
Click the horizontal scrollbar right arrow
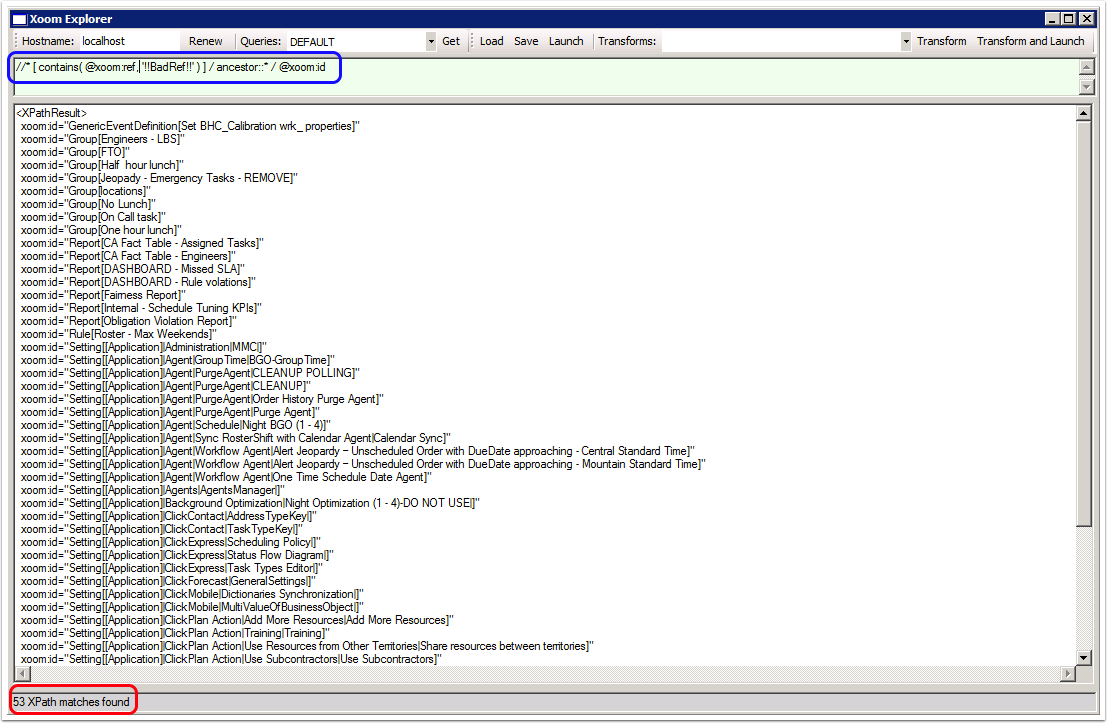[1067, 674]
